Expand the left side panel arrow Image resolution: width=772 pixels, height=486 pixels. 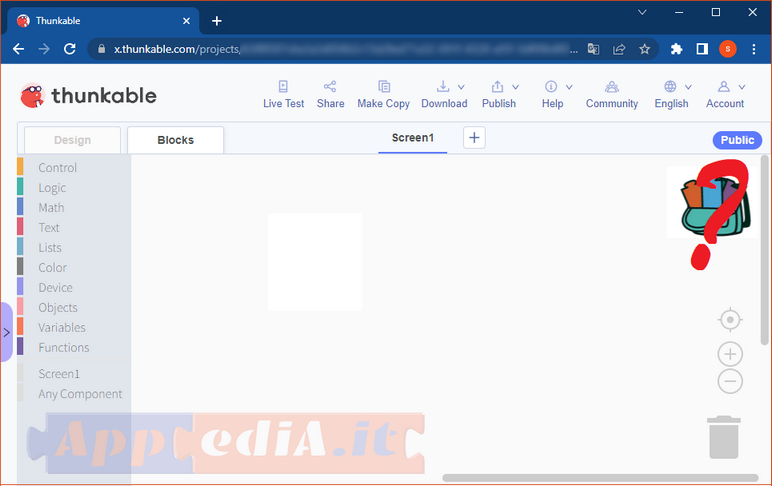pyautogui.click(x=6, y=332)
